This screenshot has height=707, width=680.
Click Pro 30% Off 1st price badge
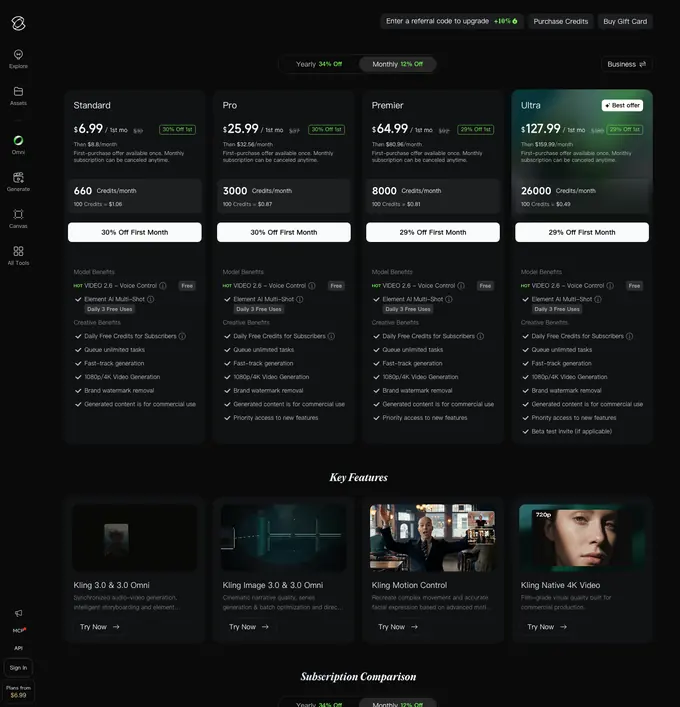click(x=326, y=129)
